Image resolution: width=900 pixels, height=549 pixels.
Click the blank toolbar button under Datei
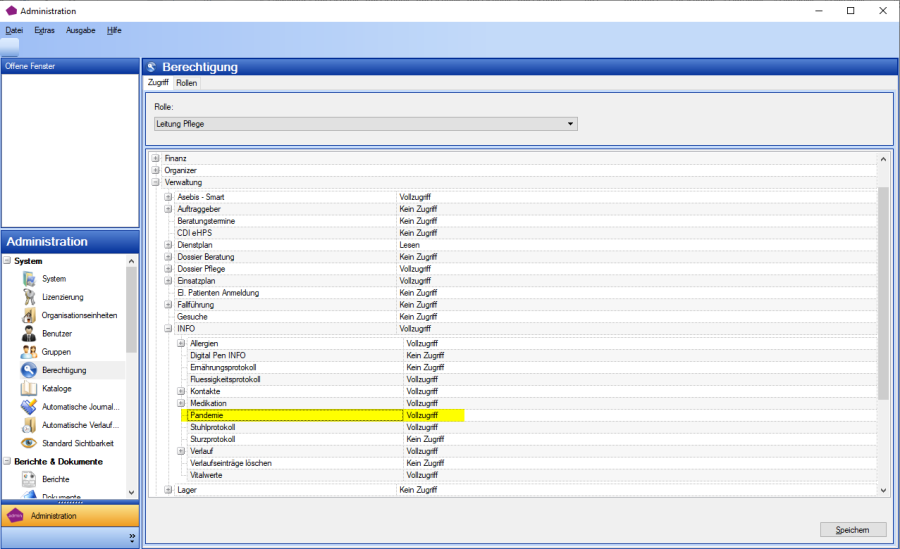click(10, 47)
